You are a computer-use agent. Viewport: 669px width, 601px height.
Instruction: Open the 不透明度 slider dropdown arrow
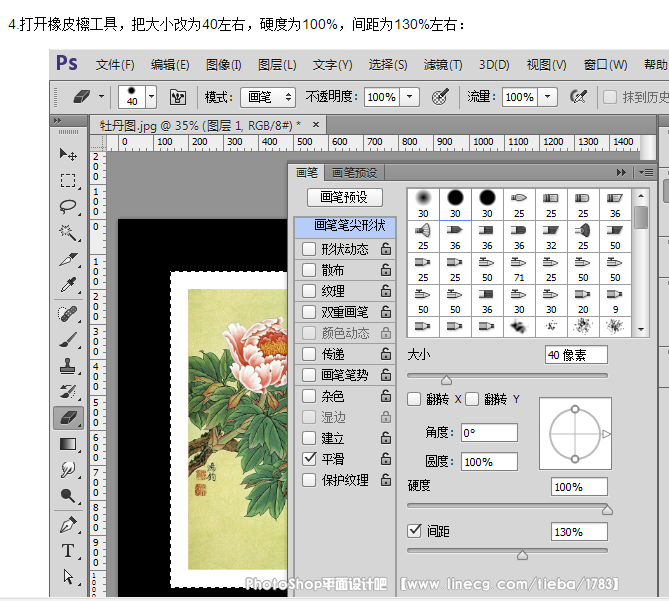point(410,97)
